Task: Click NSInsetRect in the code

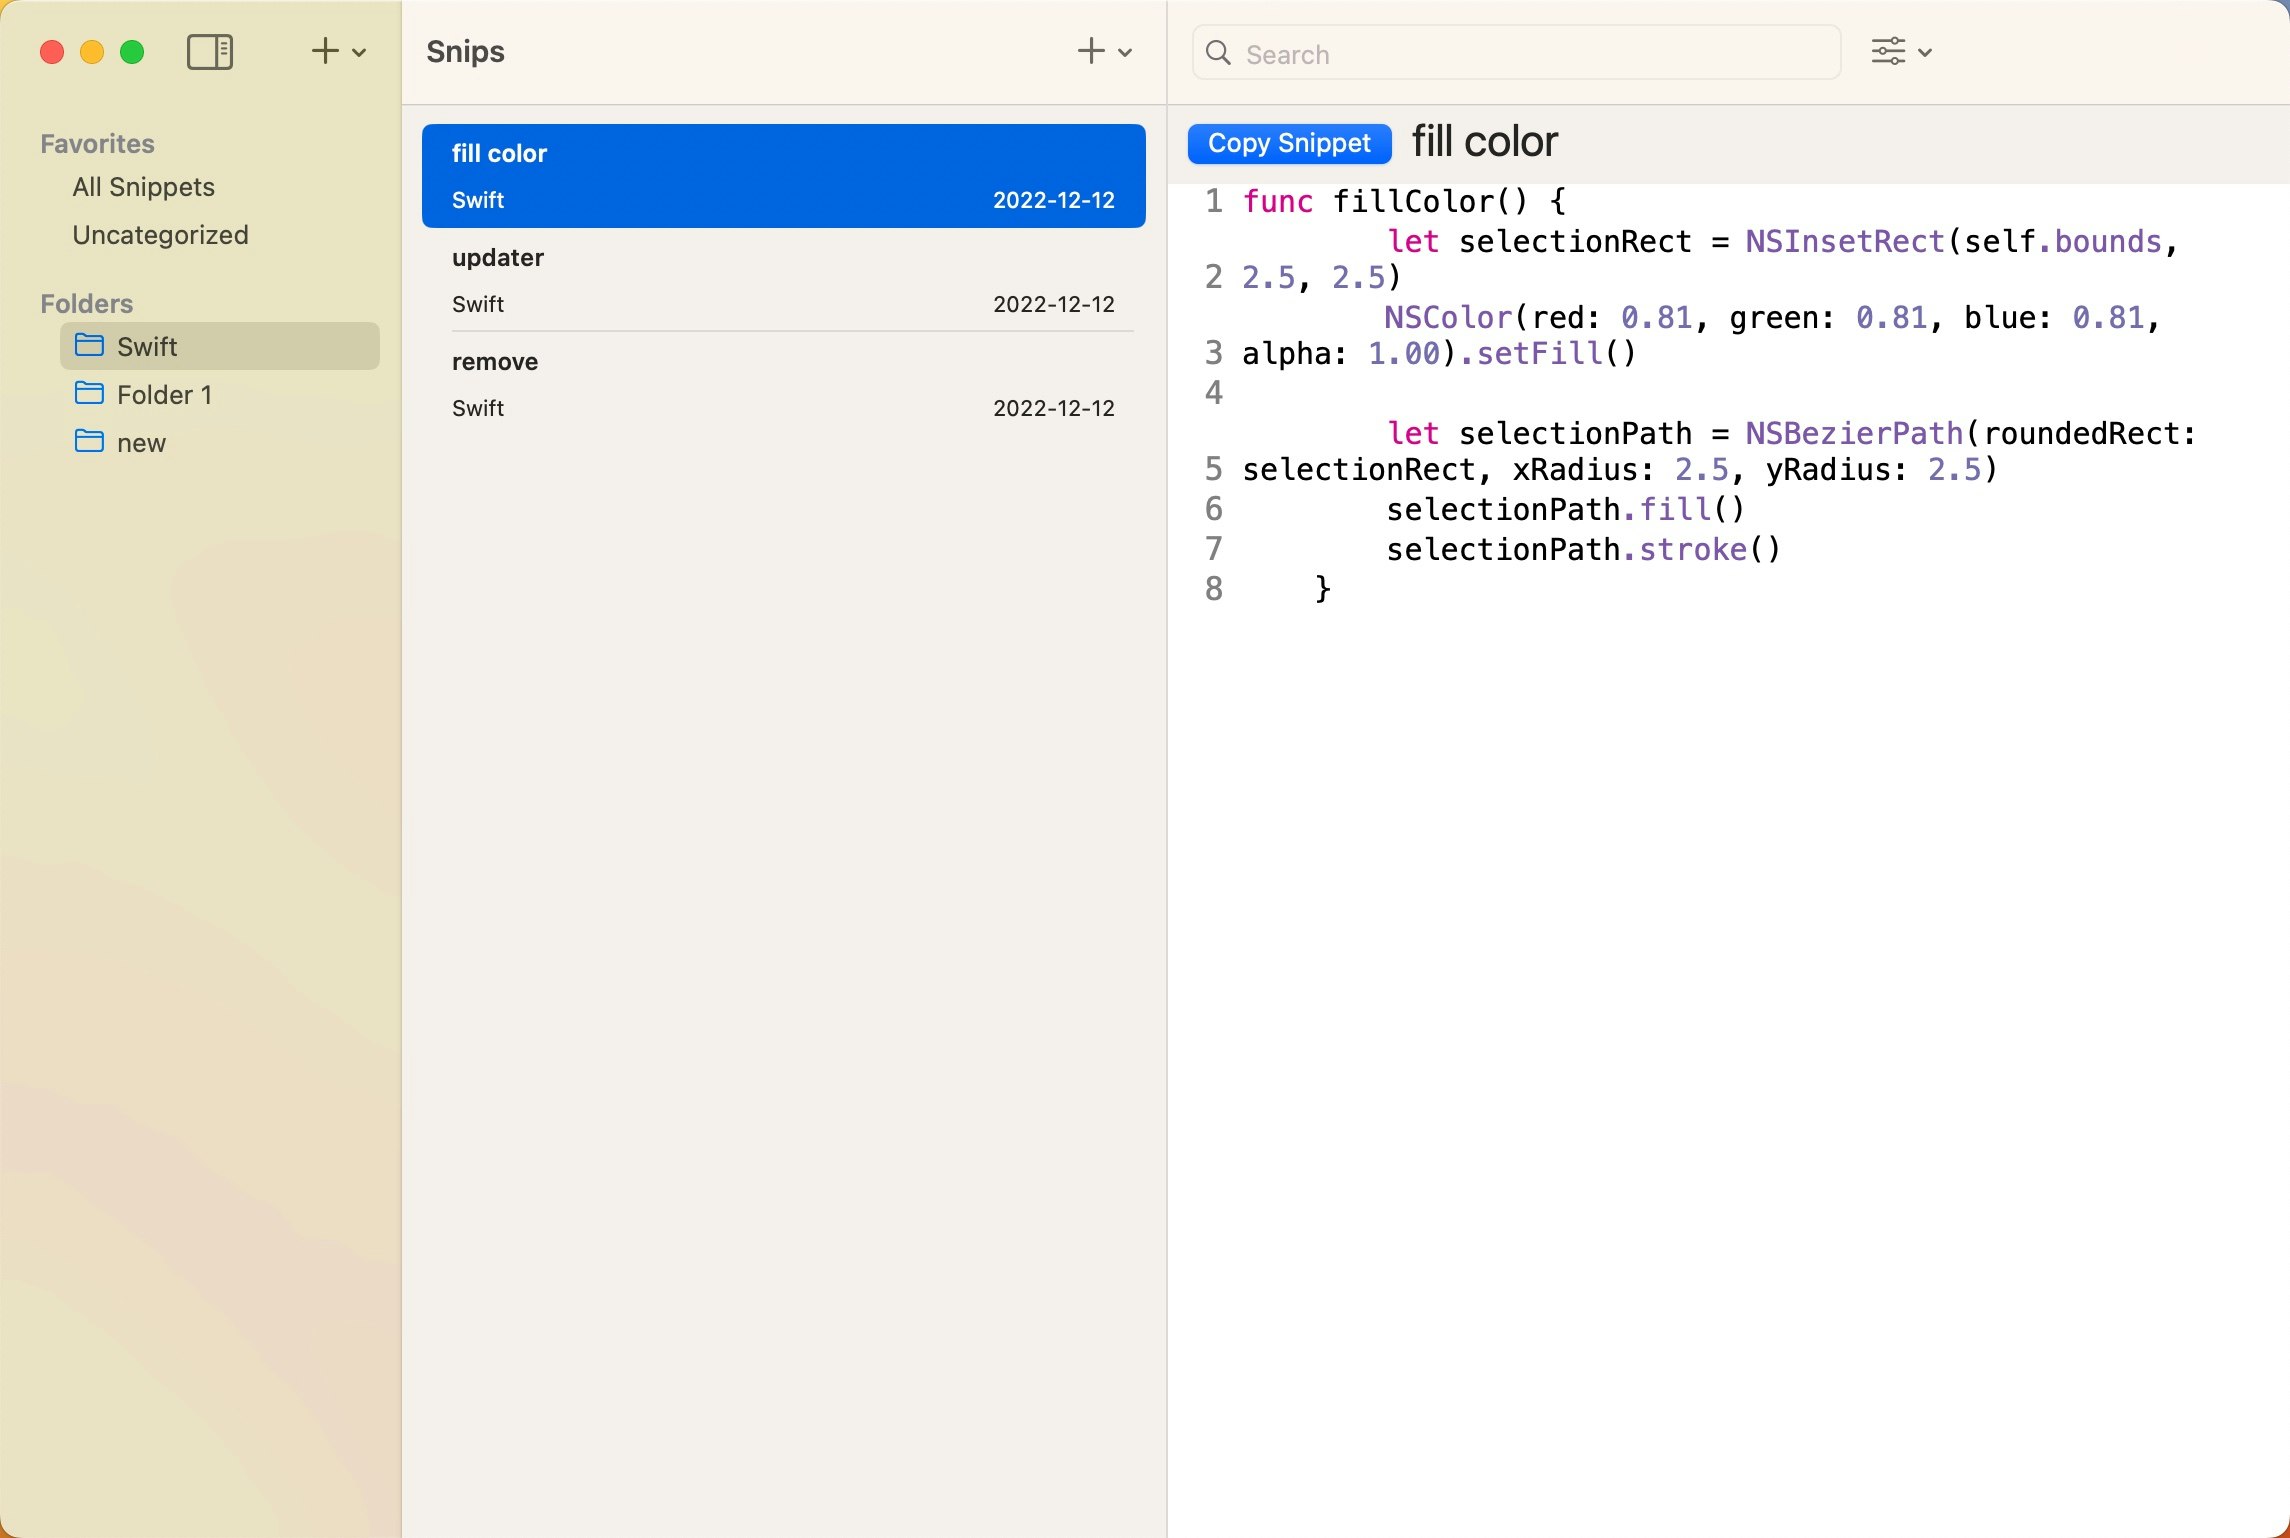Action: [x=1845, y=241]
